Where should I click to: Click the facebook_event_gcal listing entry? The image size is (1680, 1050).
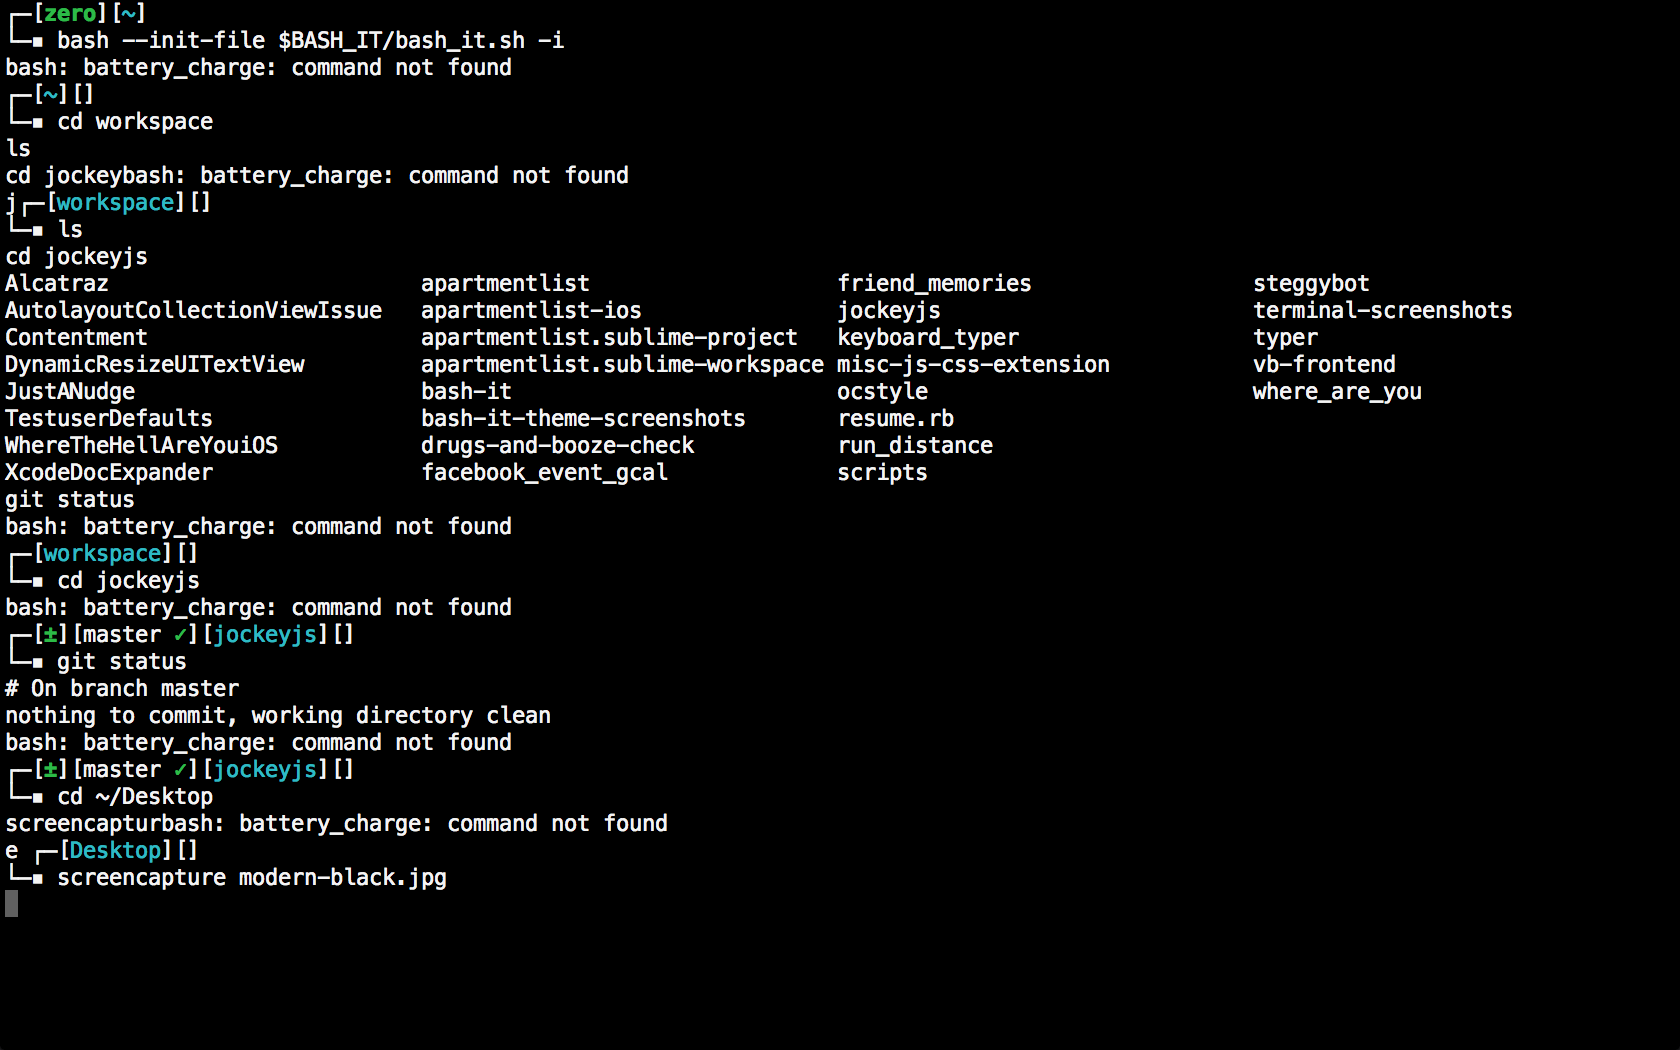(544, 473)
